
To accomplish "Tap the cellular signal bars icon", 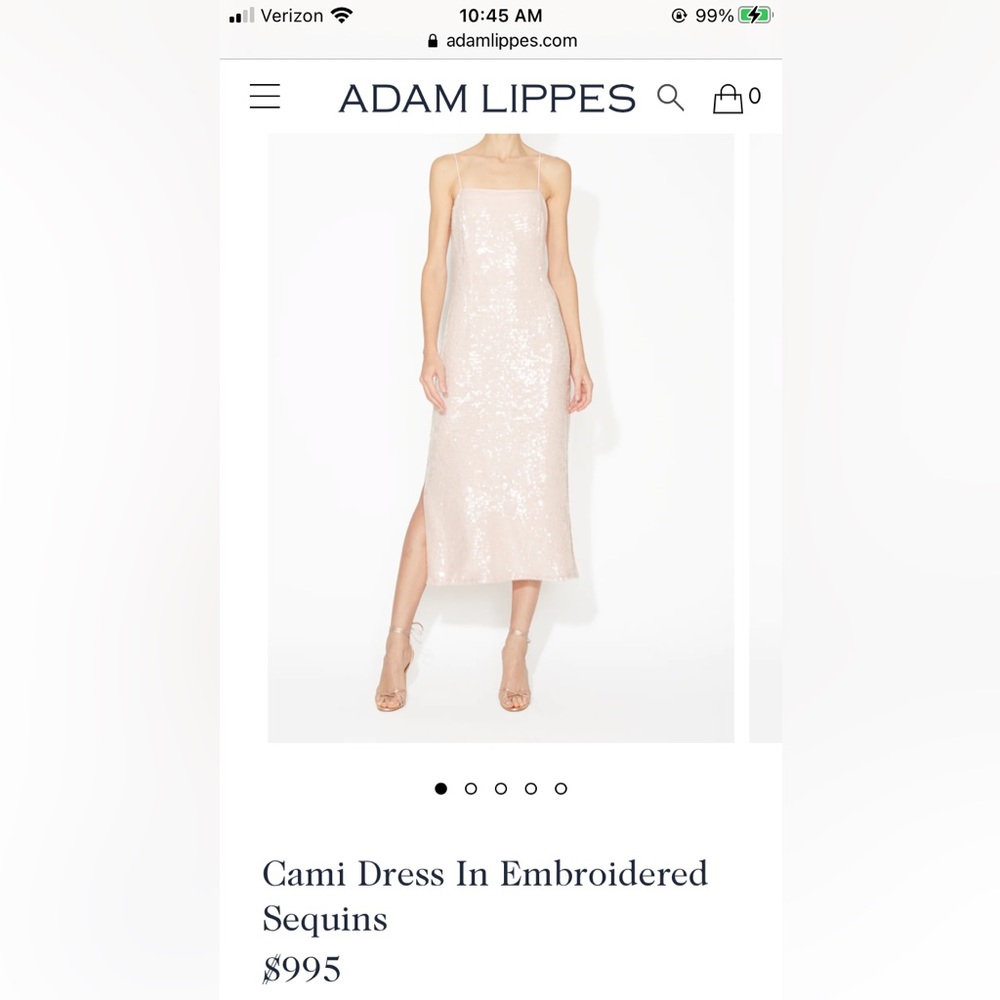I will click(x=243, y=15).
